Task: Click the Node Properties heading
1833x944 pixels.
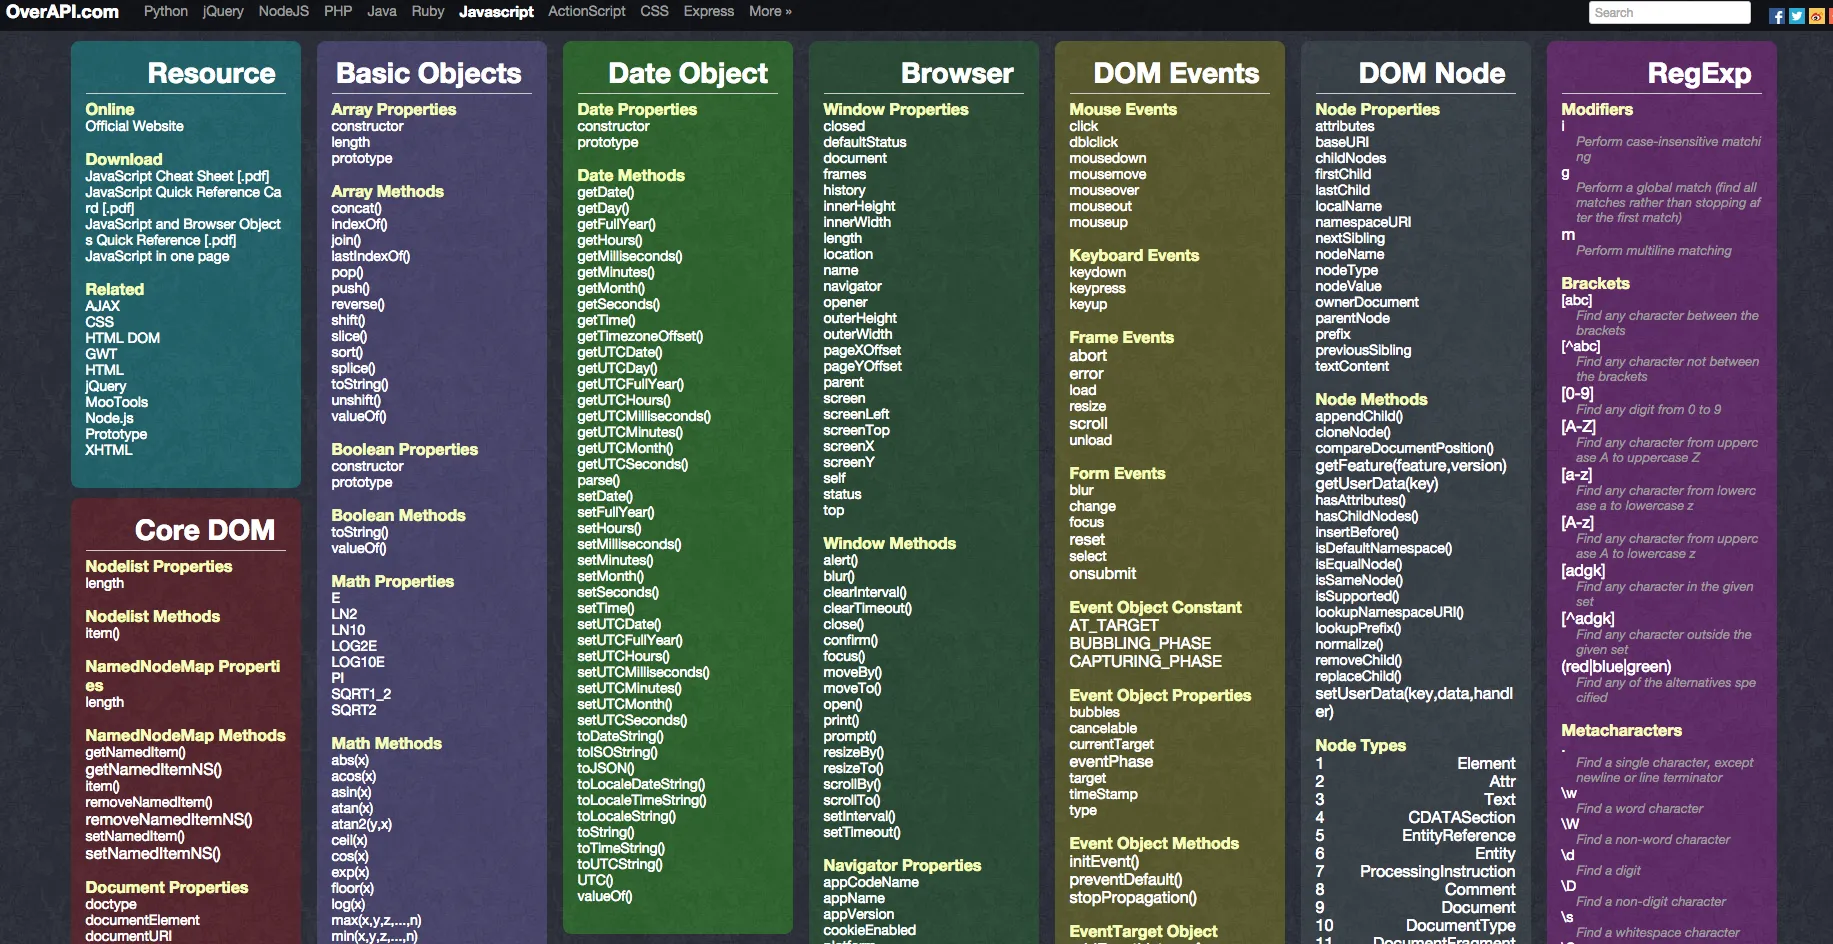Action: click(x=1378, y=109)
